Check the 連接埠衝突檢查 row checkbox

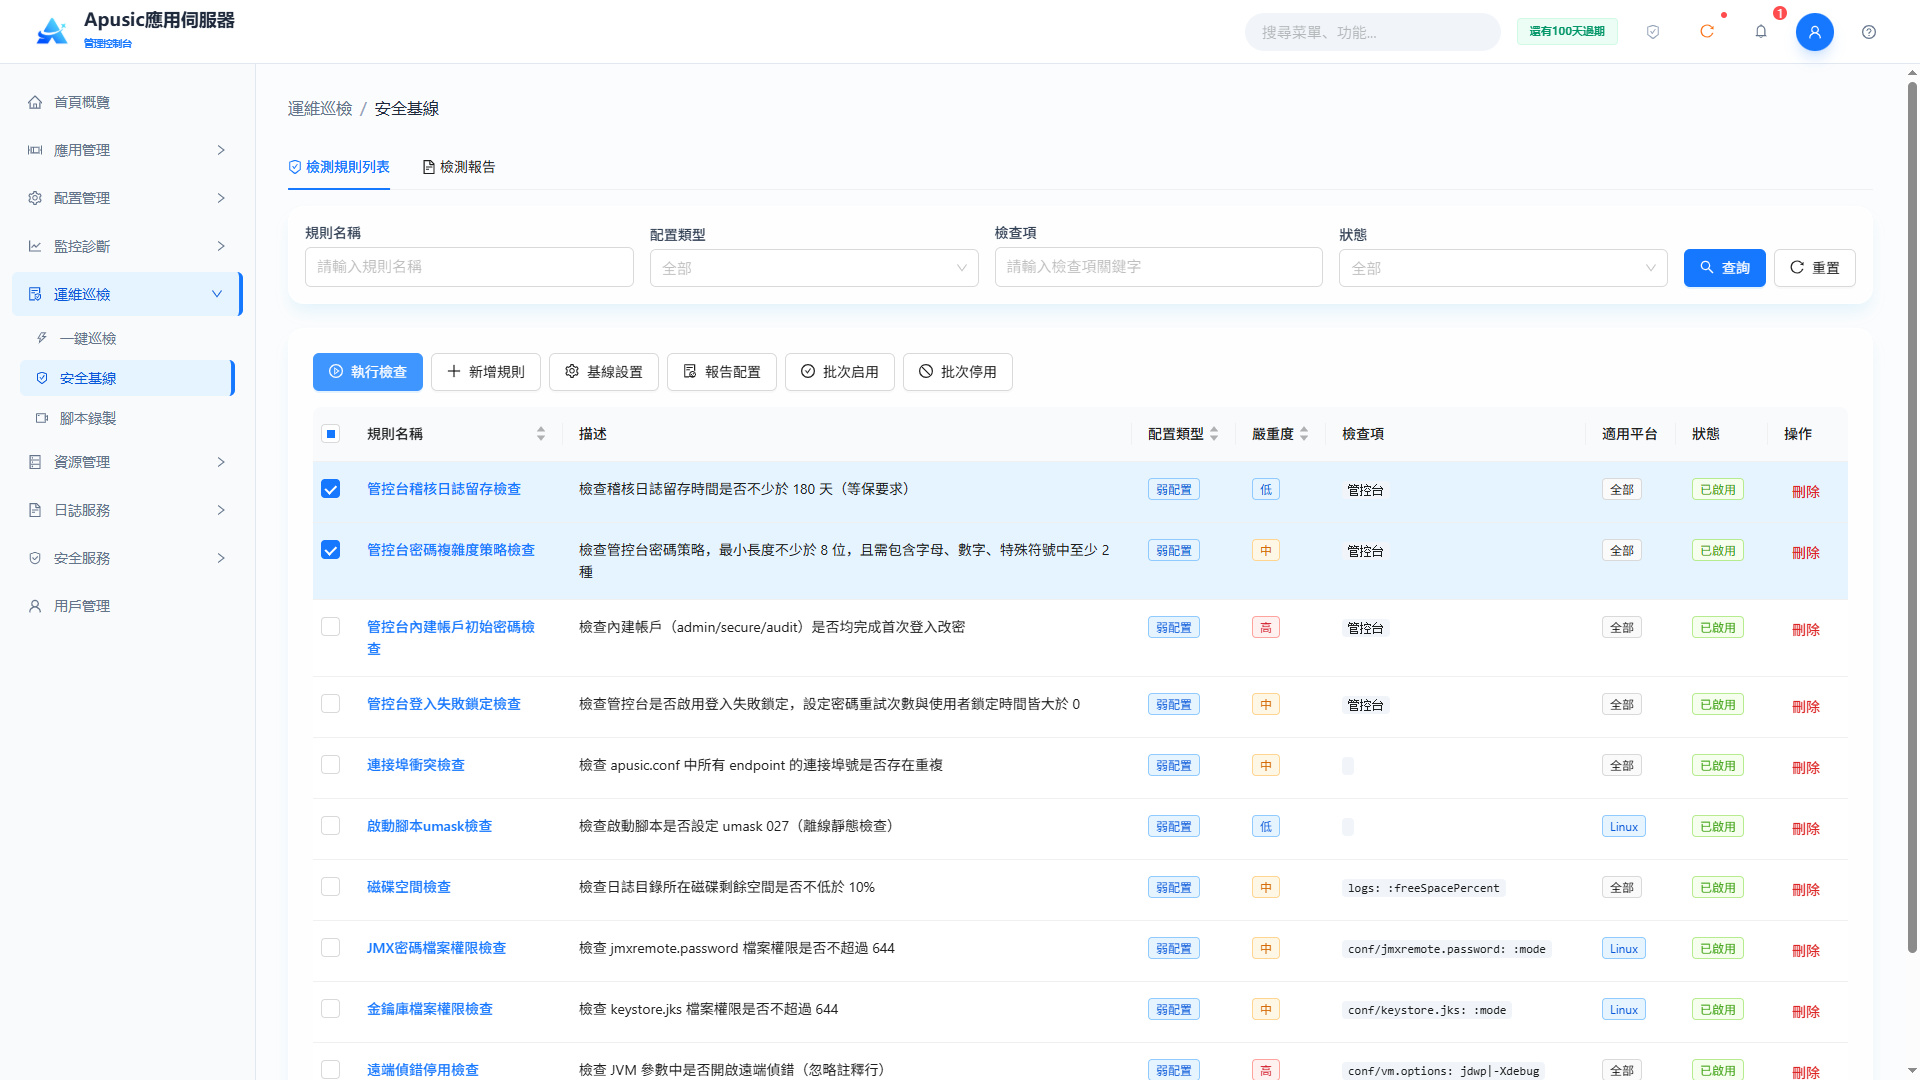[x=331, y=765]
